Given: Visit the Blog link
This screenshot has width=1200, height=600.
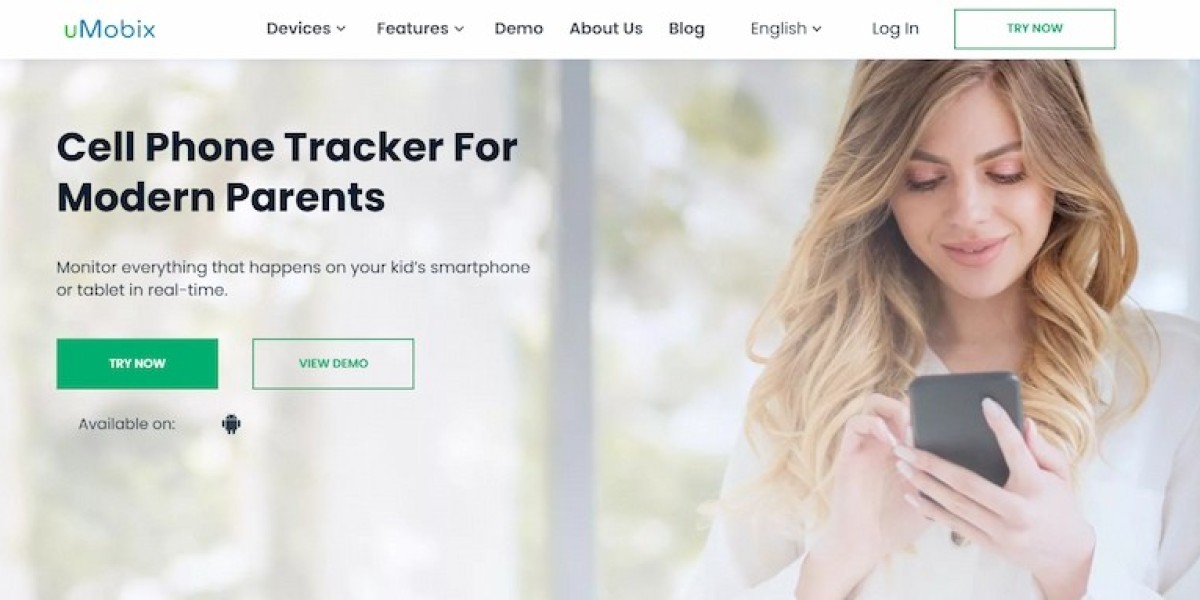Looking at the screenshot, I should point(686,29).
